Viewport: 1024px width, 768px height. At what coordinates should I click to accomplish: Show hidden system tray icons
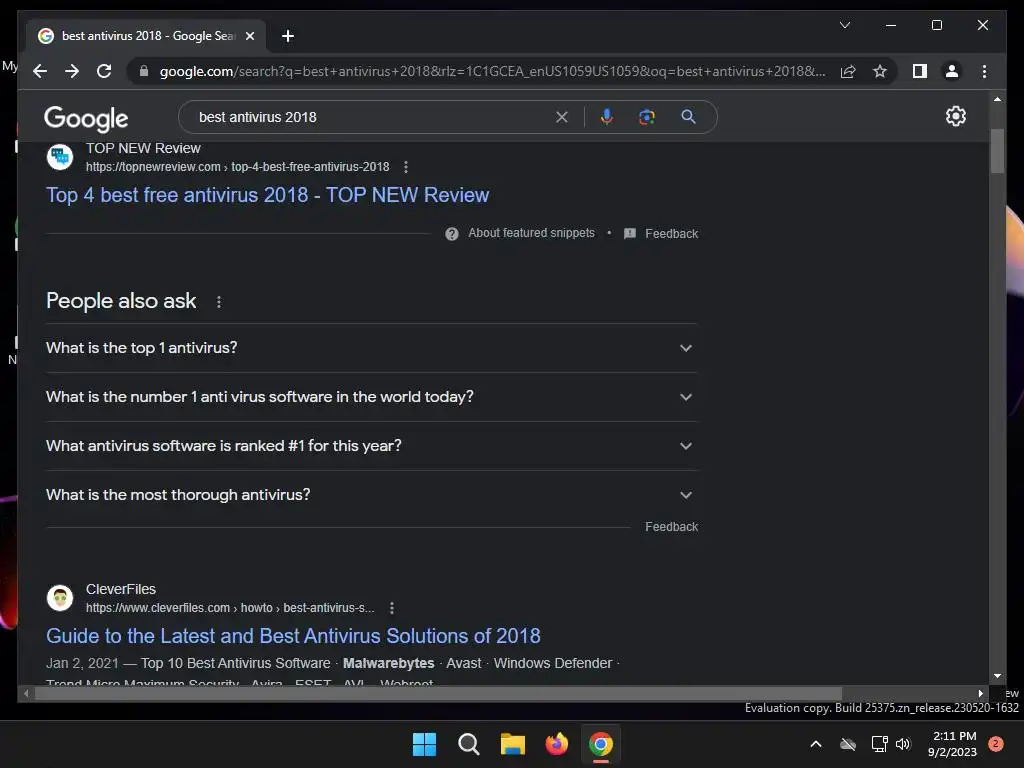tap(816, 744)
